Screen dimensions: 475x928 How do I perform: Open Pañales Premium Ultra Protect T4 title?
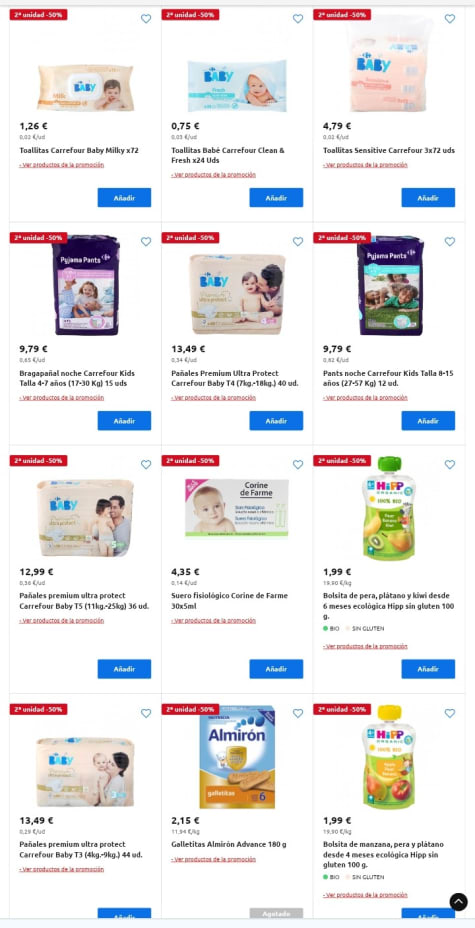click(x=235, y=378)
